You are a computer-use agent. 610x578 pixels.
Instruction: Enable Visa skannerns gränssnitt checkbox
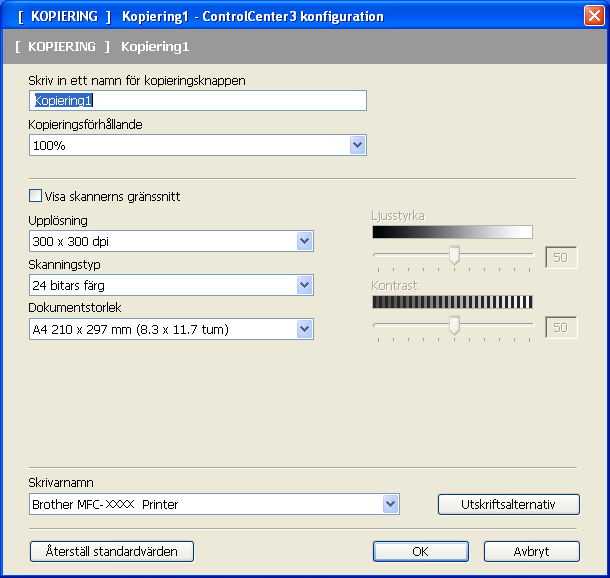coord(35,196)
